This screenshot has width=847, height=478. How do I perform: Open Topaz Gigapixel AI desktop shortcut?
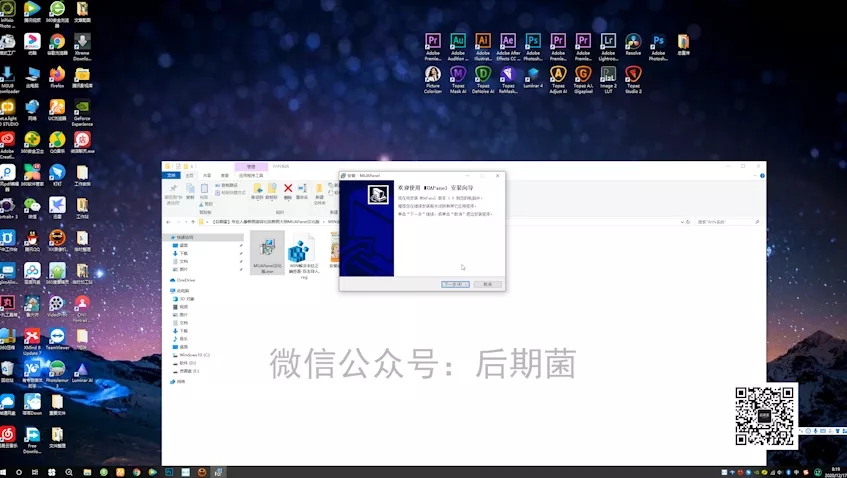click(583, 74)
